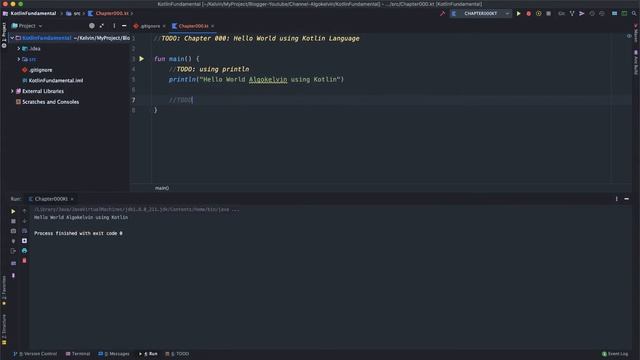640x360 pixels.
Task: Open the Maven side panel
Action: pyautogui.click(x=636, y=33)
